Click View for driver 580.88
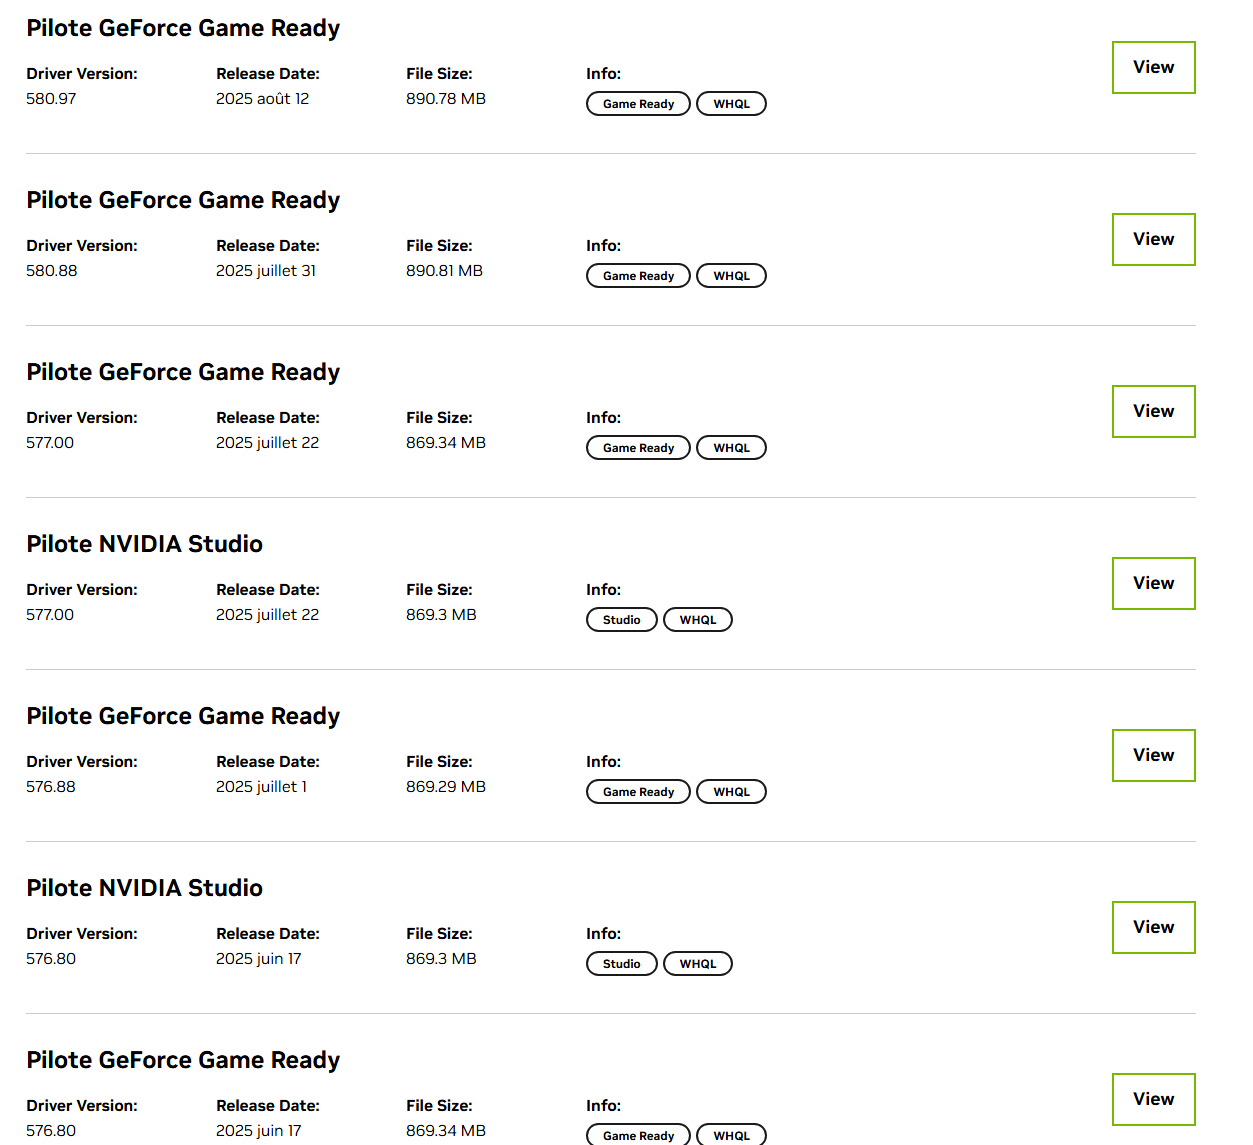 1153,239
